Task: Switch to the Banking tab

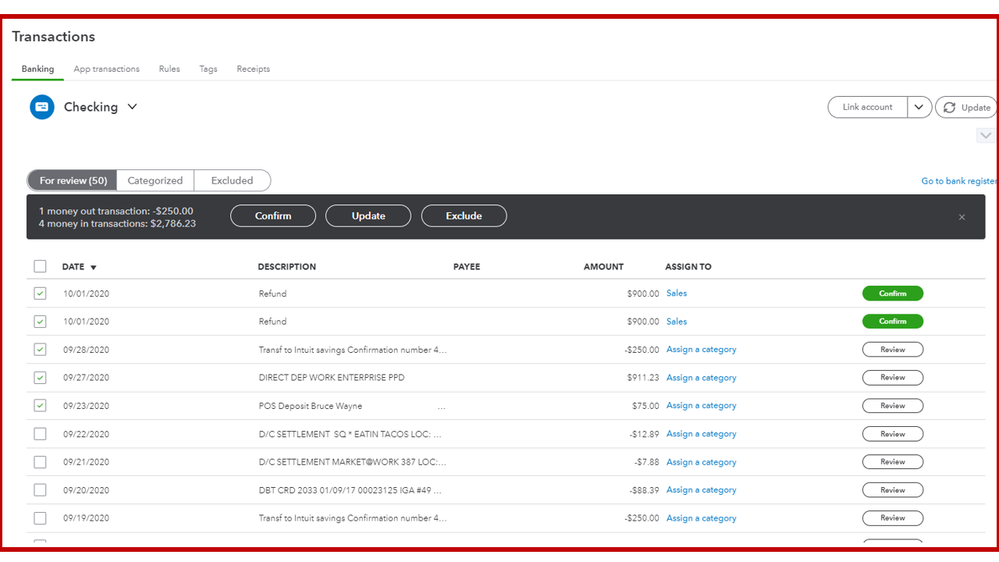Action: [x=38, y=69]
